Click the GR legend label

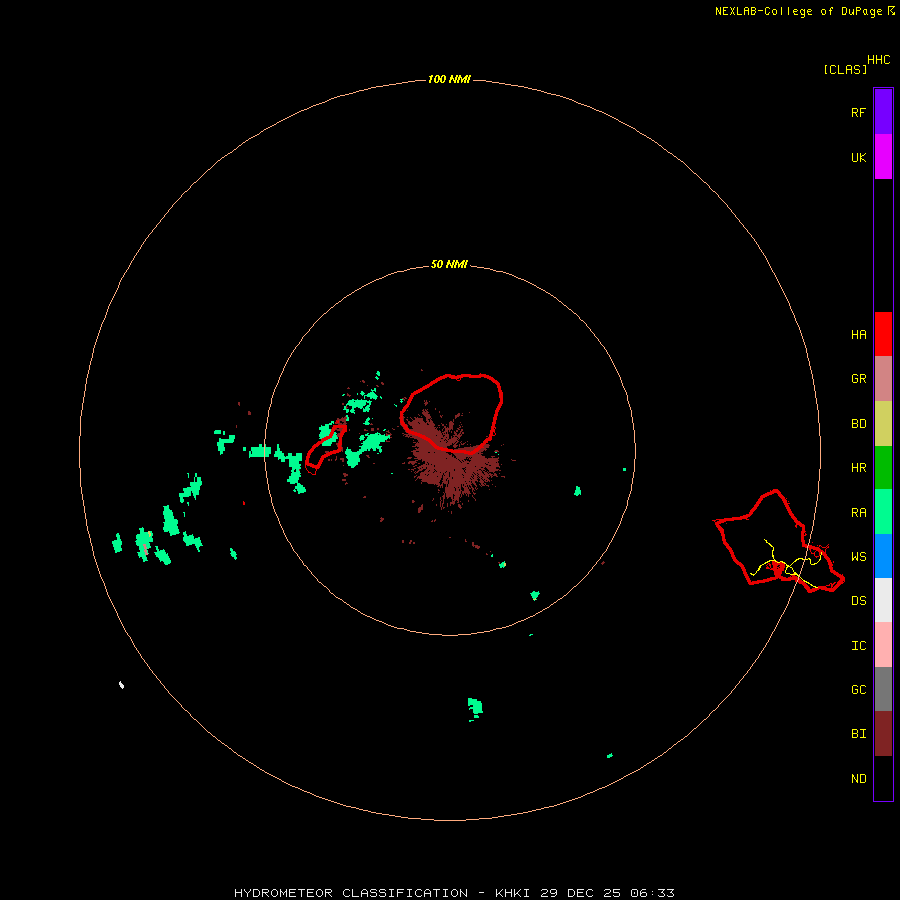(858, 379)
